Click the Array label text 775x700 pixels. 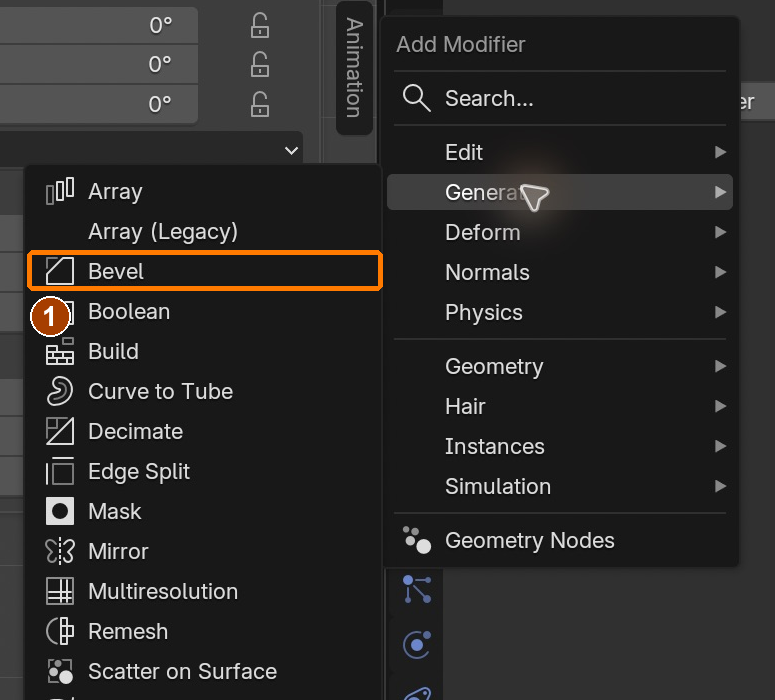(115, 192)
